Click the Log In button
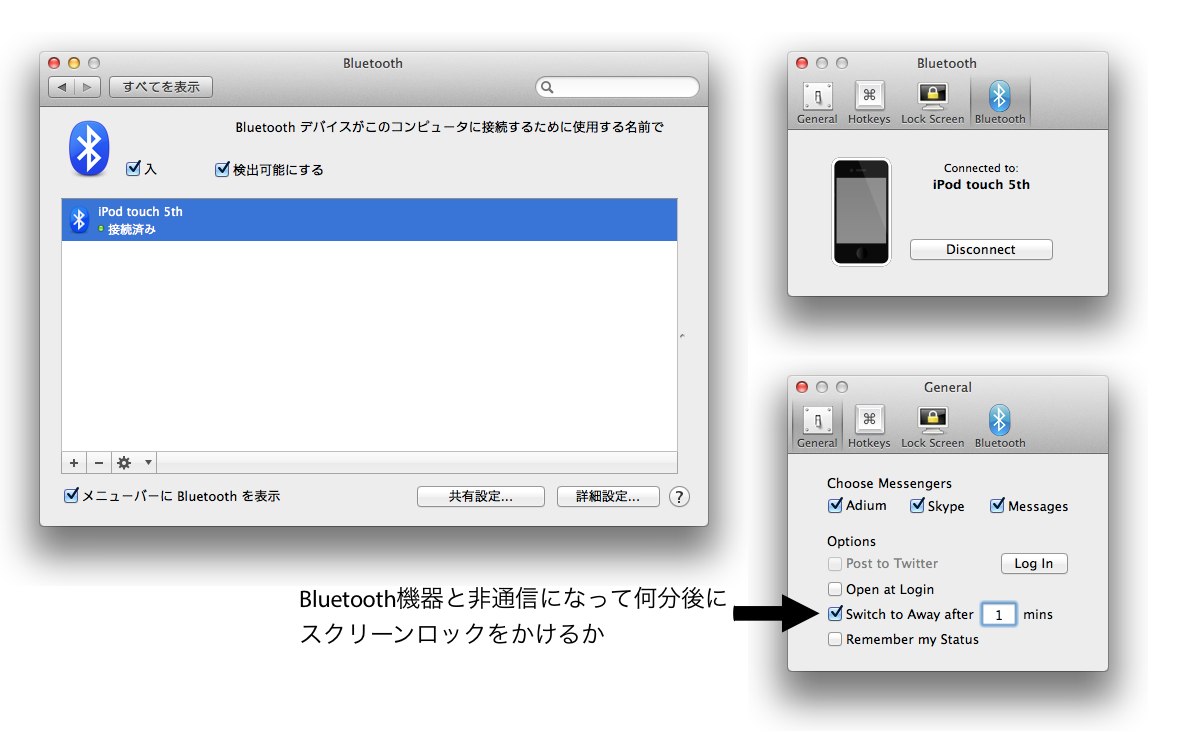This screenshot has width=1200, height=732. point(1034,563)
